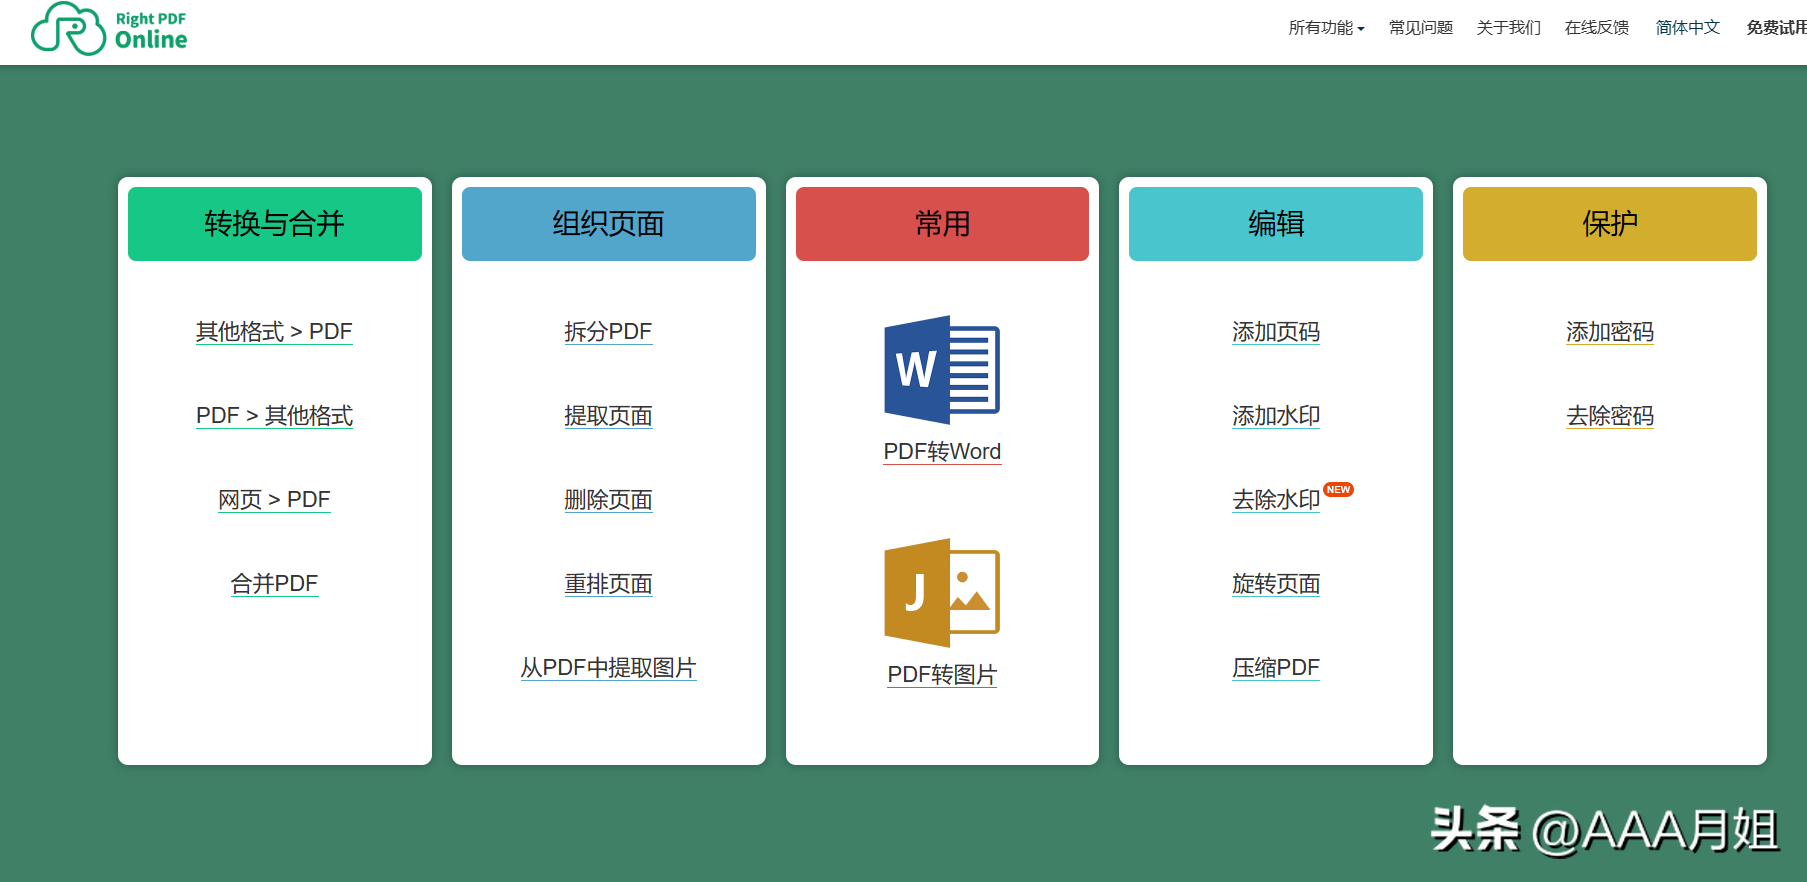Open the 重排页面 link

click(x=608, y=584)
